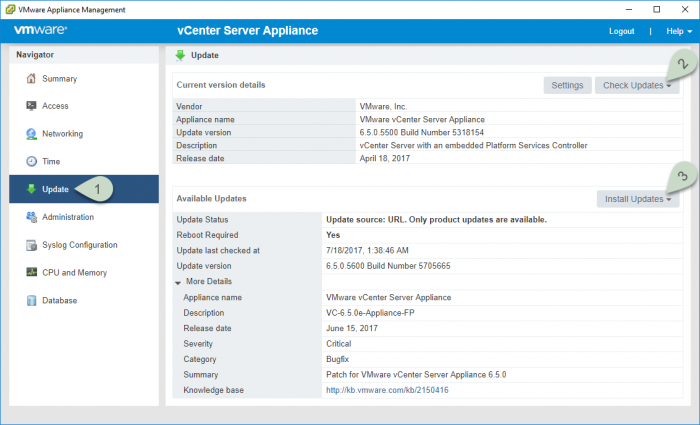Click the Administration users icon
Screen dimensions: 700x425
click(31, 217)
